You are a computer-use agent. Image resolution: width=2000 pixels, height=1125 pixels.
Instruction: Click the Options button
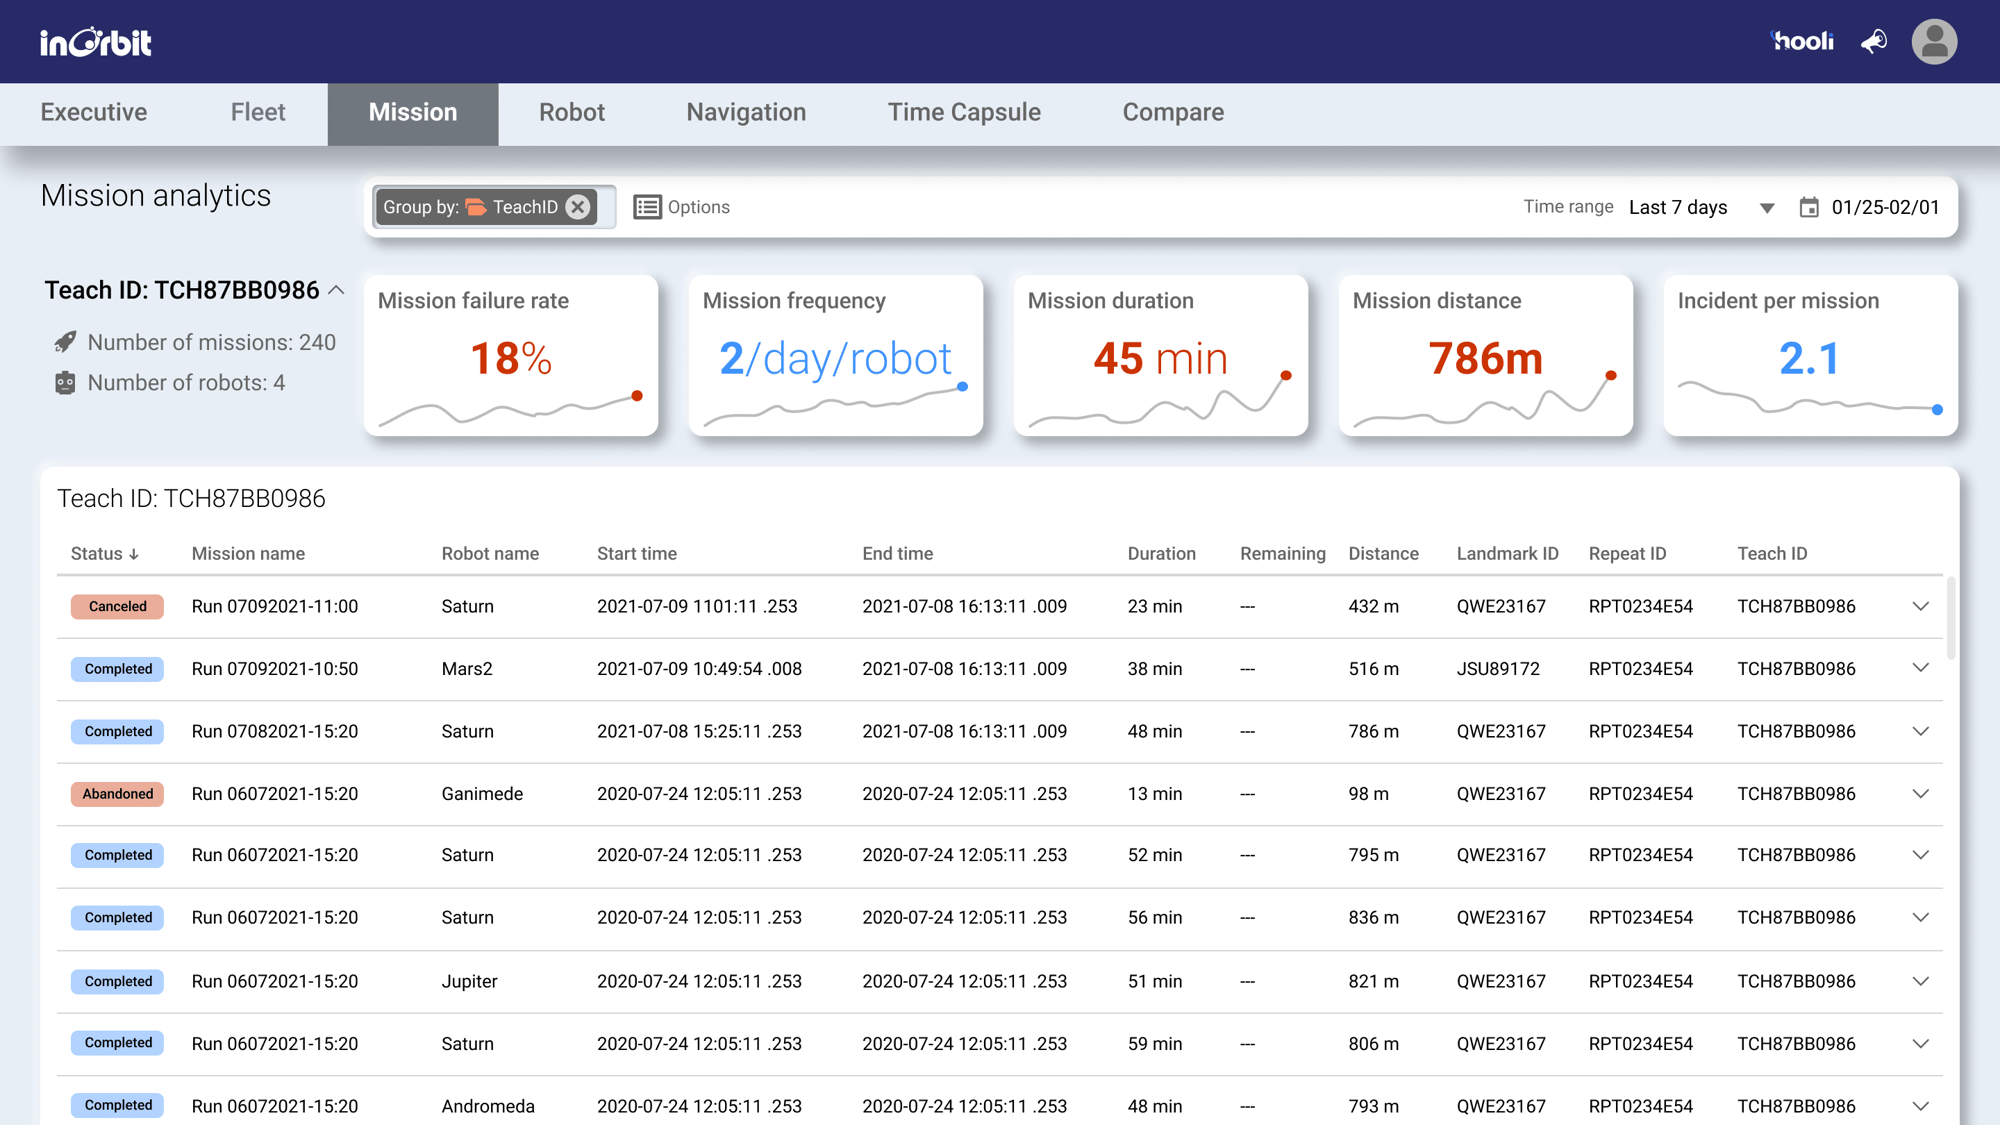[x=682, y=207]
